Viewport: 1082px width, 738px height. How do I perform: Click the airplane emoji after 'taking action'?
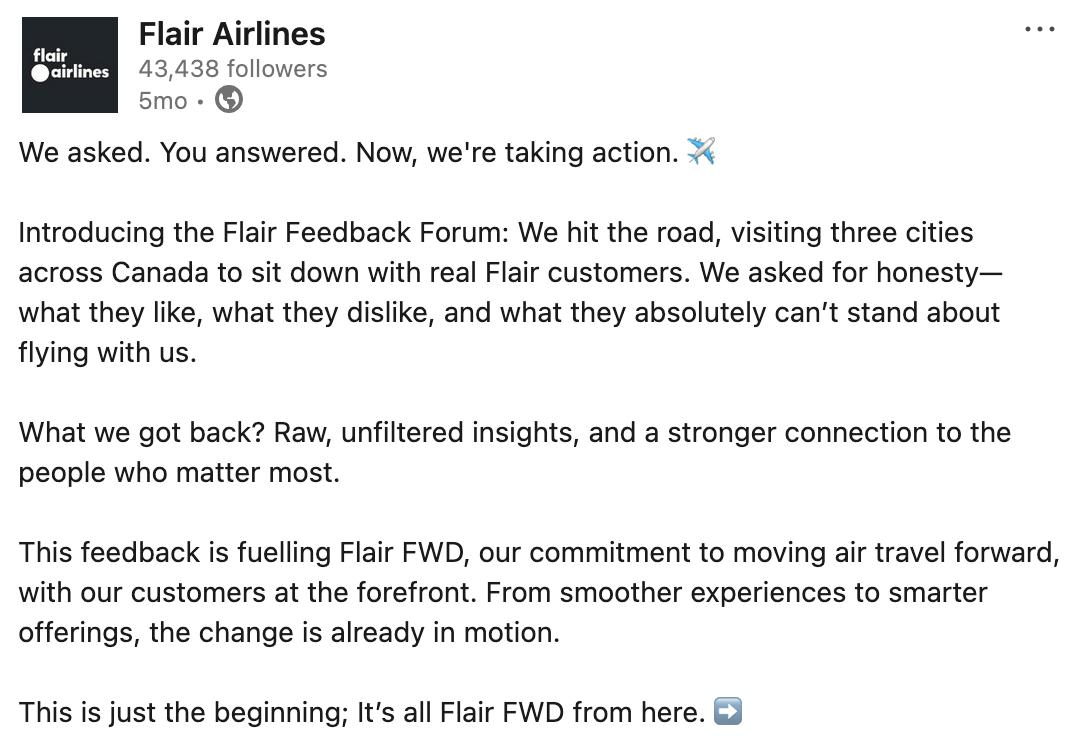(x=701, y=153)
